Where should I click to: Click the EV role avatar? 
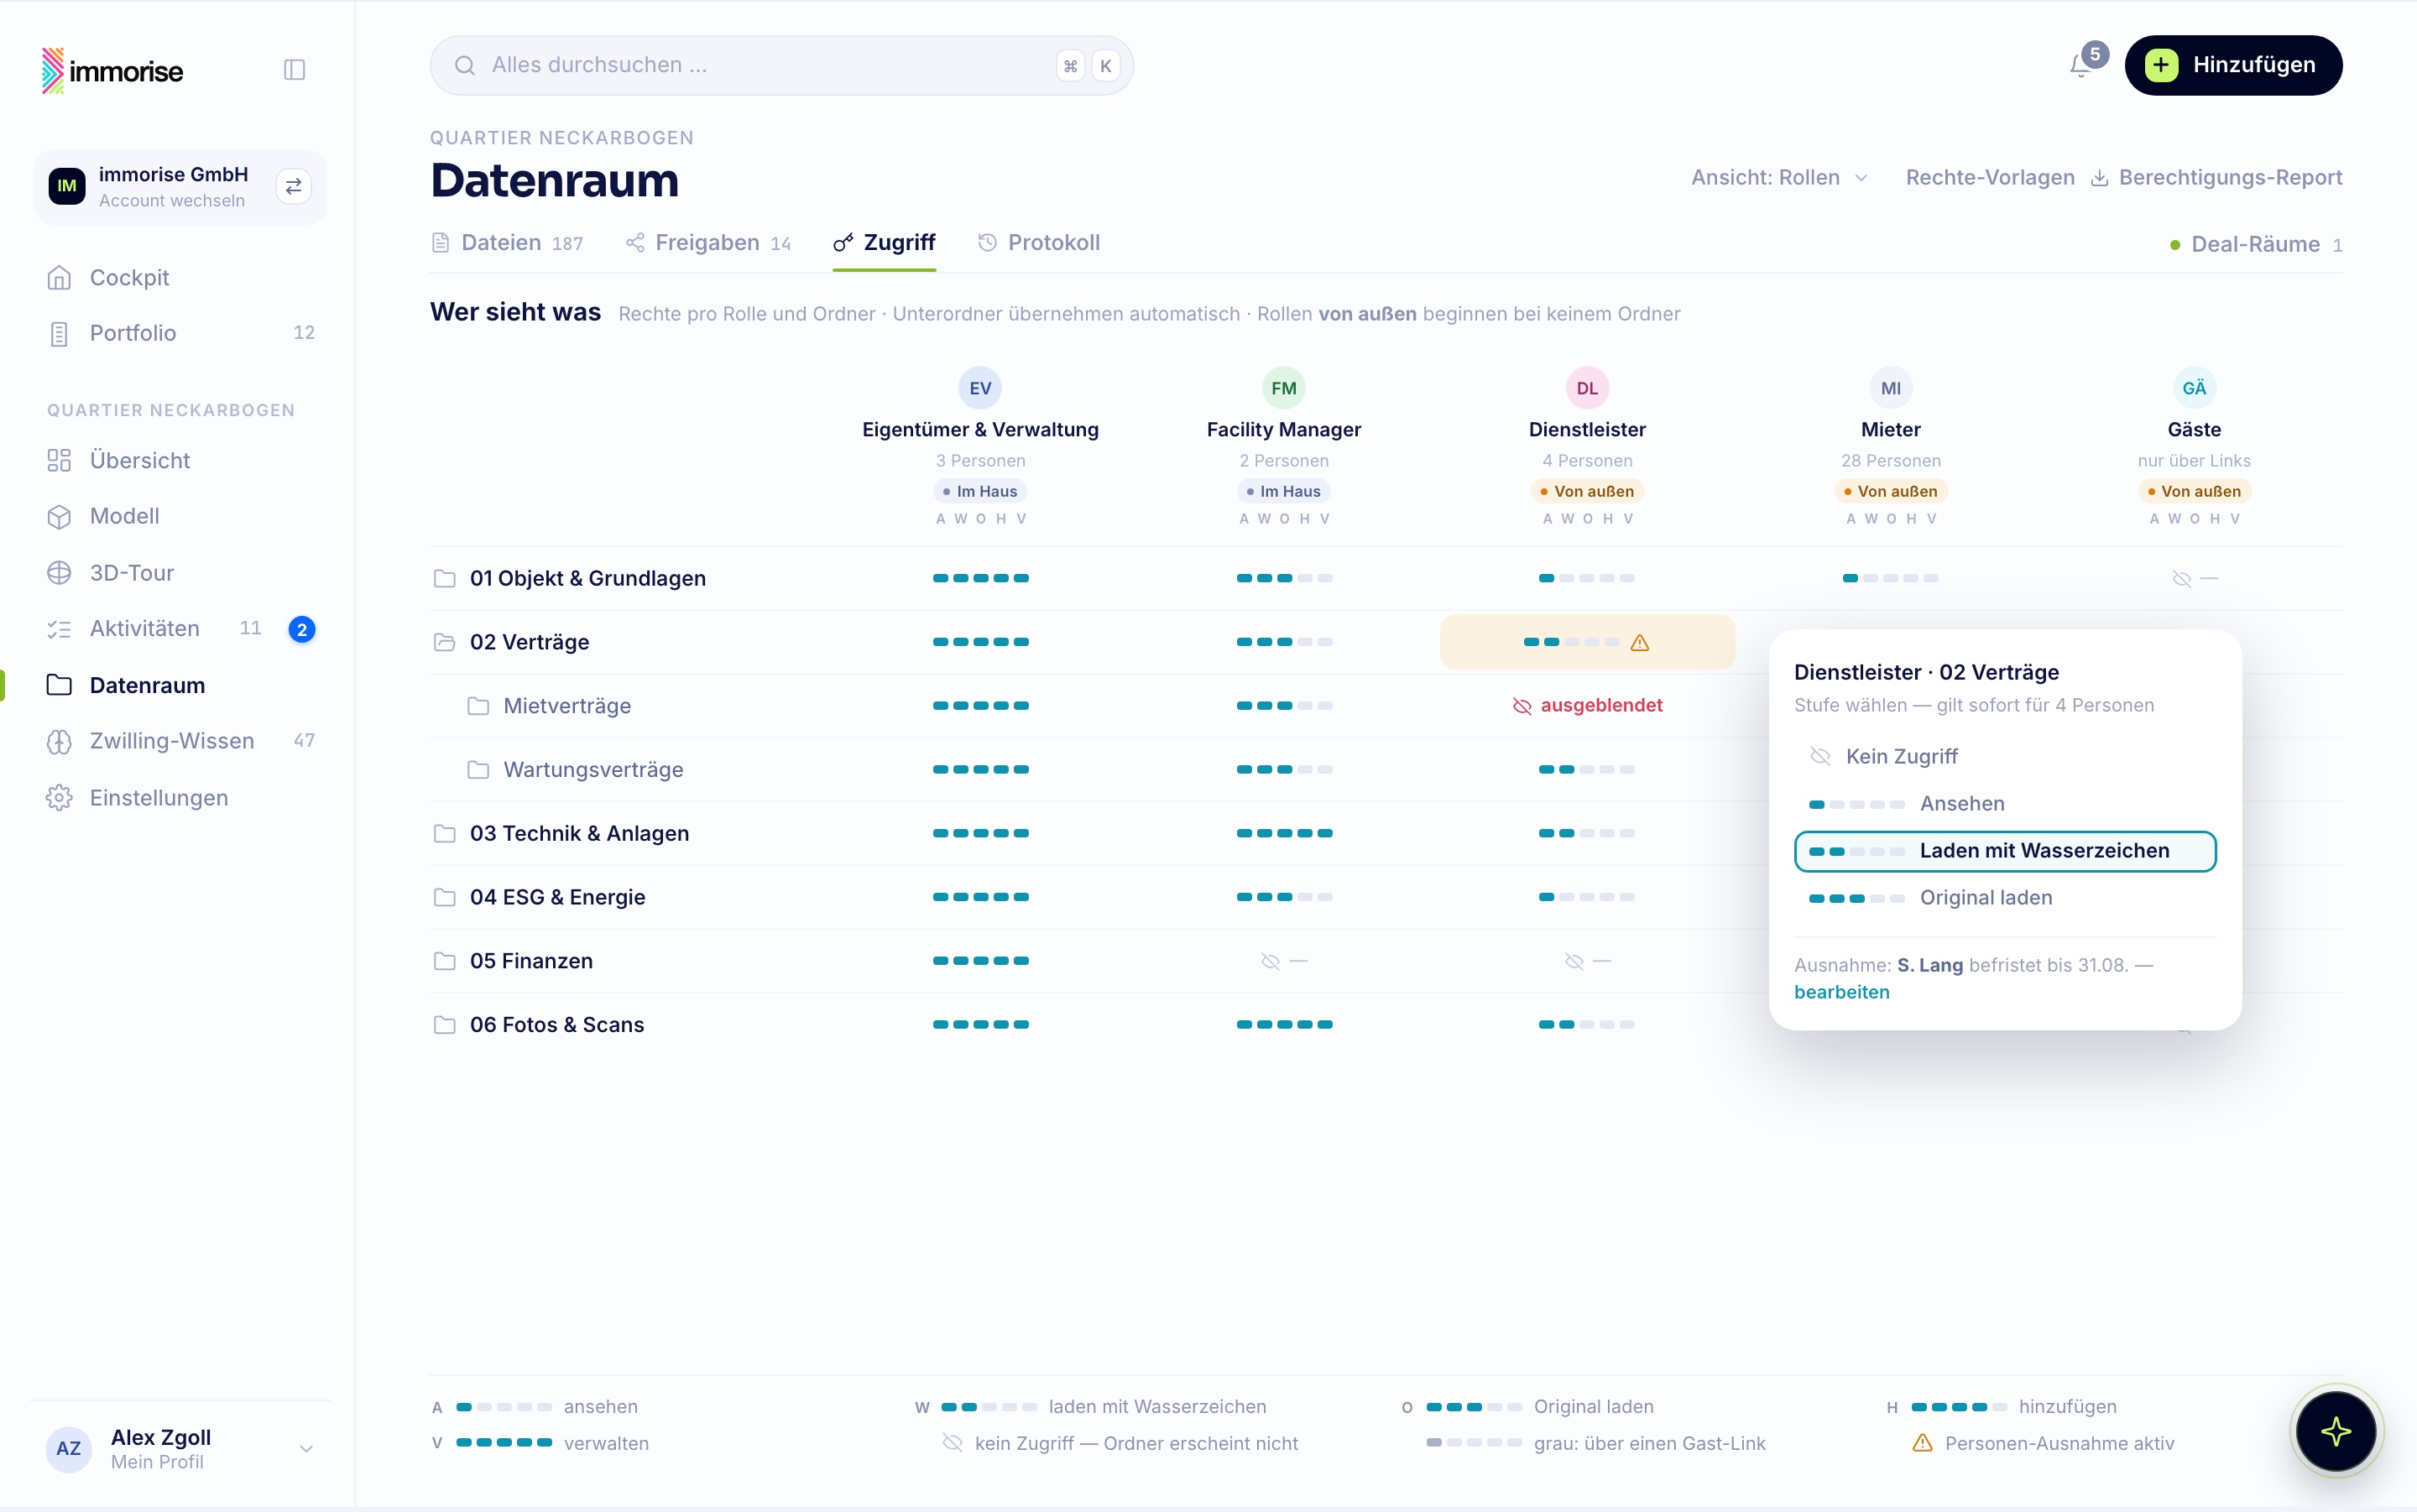point(980,388)
